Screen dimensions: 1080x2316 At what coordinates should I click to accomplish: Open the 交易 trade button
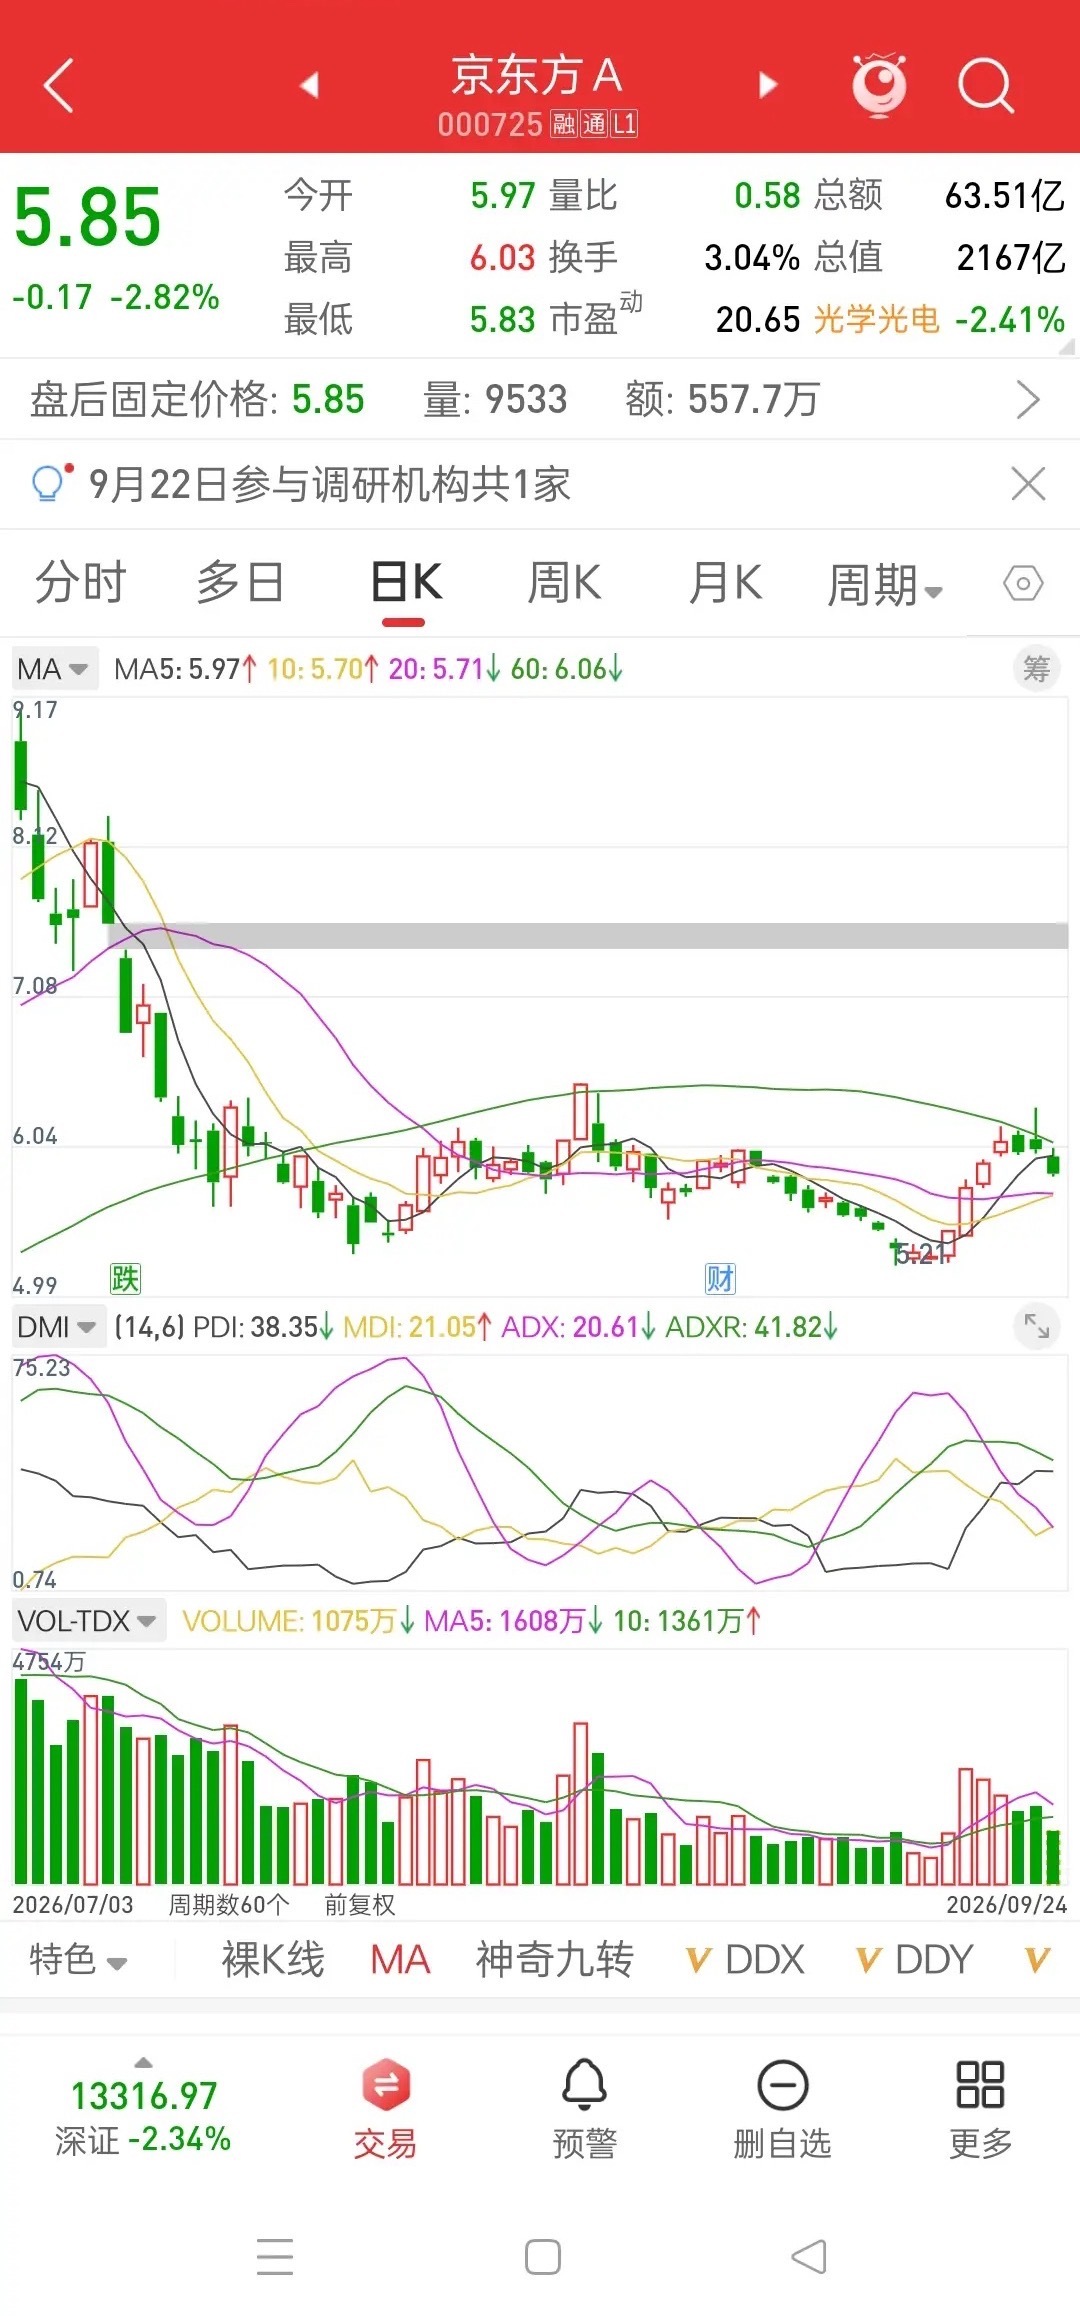tap(385, 2110)
